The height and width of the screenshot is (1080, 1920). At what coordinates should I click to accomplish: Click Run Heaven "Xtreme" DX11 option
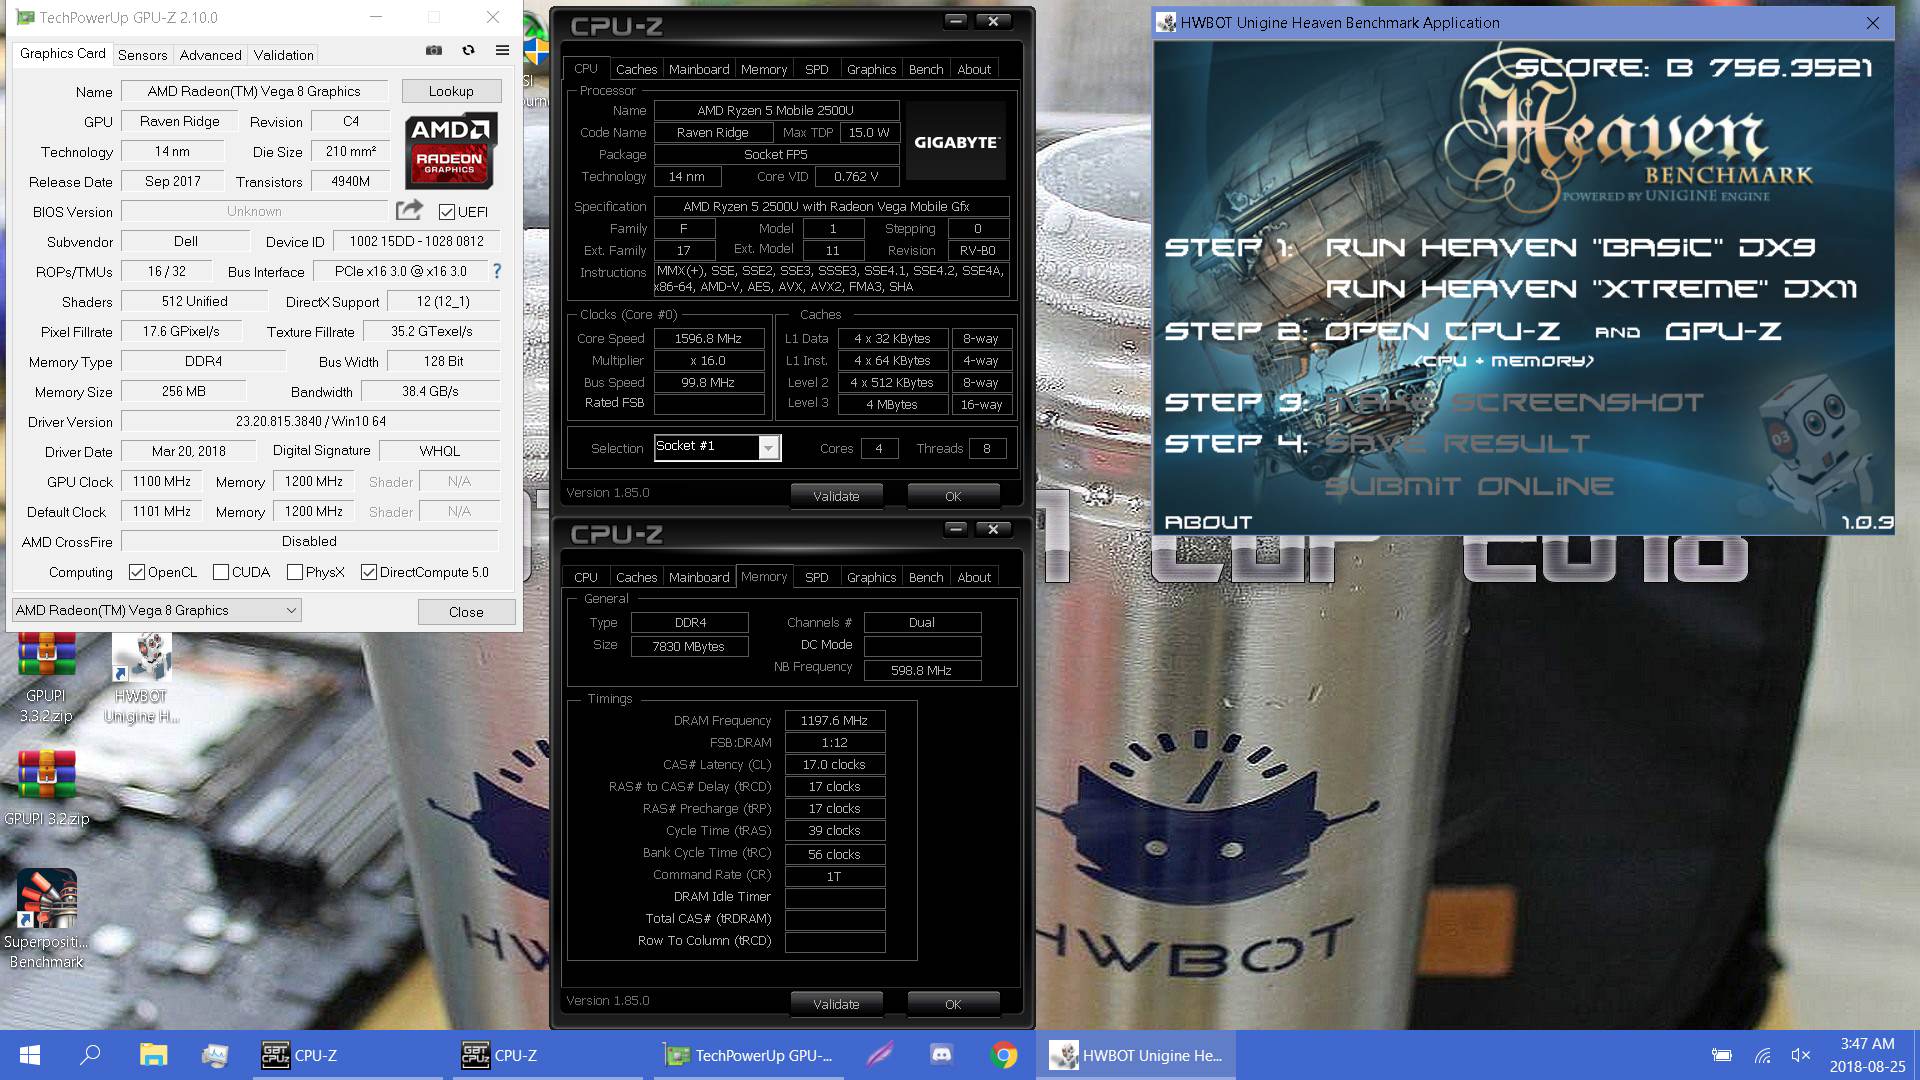click(1591, 289)
